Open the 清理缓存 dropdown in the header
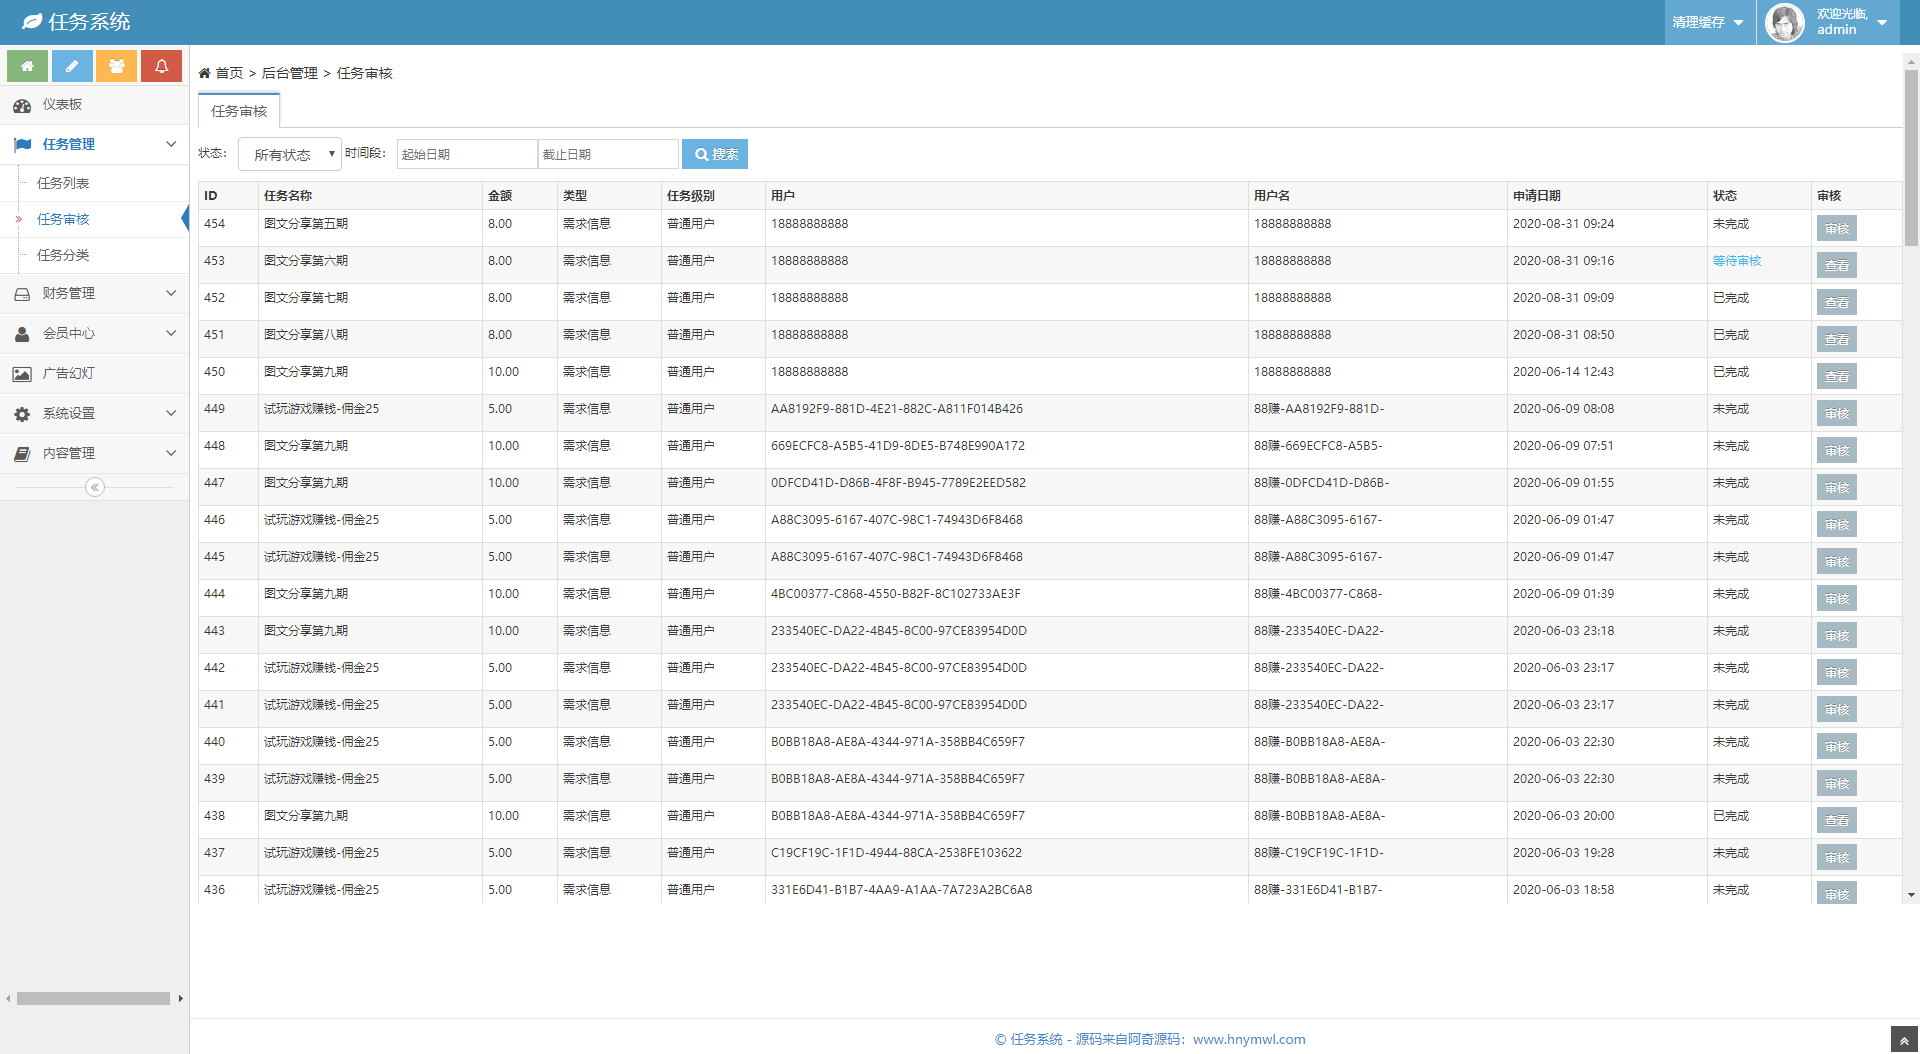Screen dimensions: 1920x1054 coord(1708,22)
